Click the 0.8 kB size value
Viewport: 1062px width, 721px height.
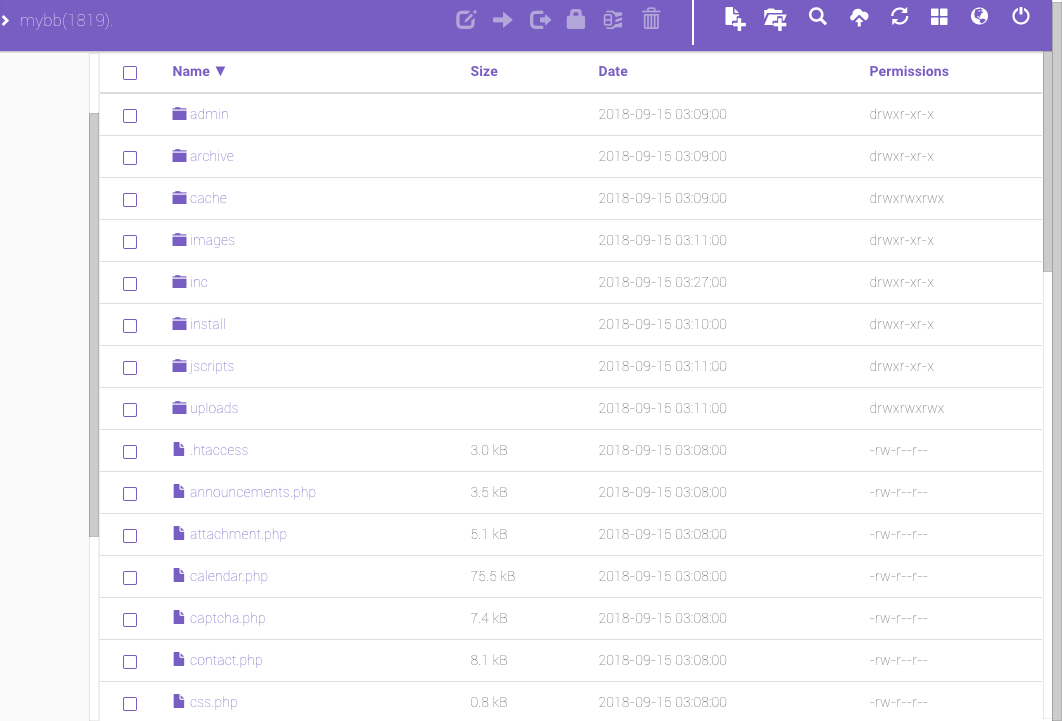coord(488,702)
